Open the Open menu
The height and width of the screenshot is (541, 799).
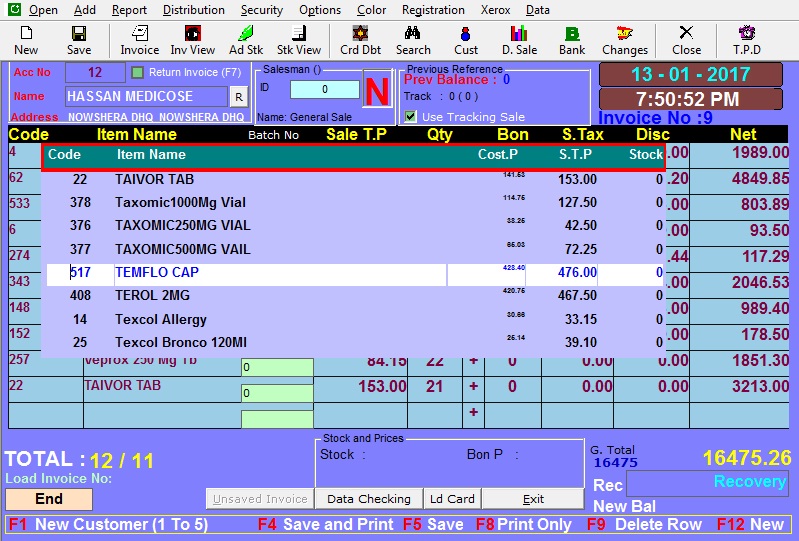click(43, 10)
